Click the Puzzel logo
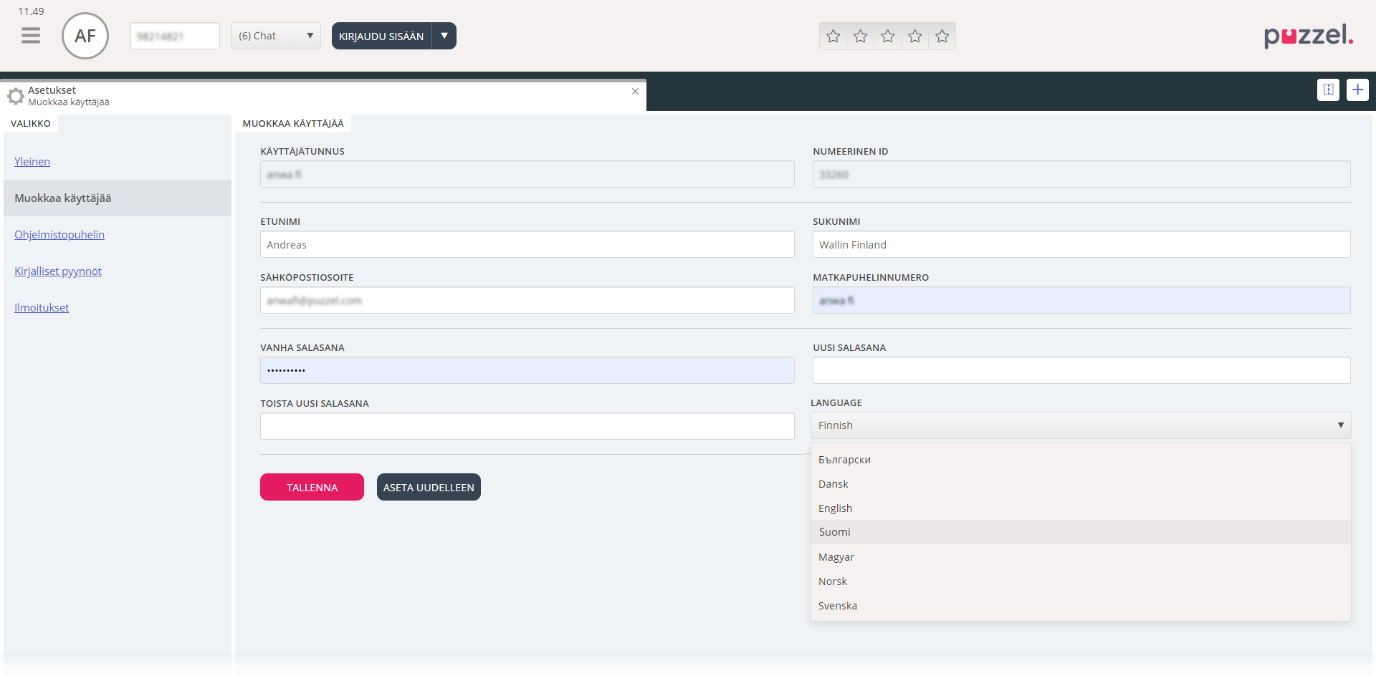 click(1308, 37)
